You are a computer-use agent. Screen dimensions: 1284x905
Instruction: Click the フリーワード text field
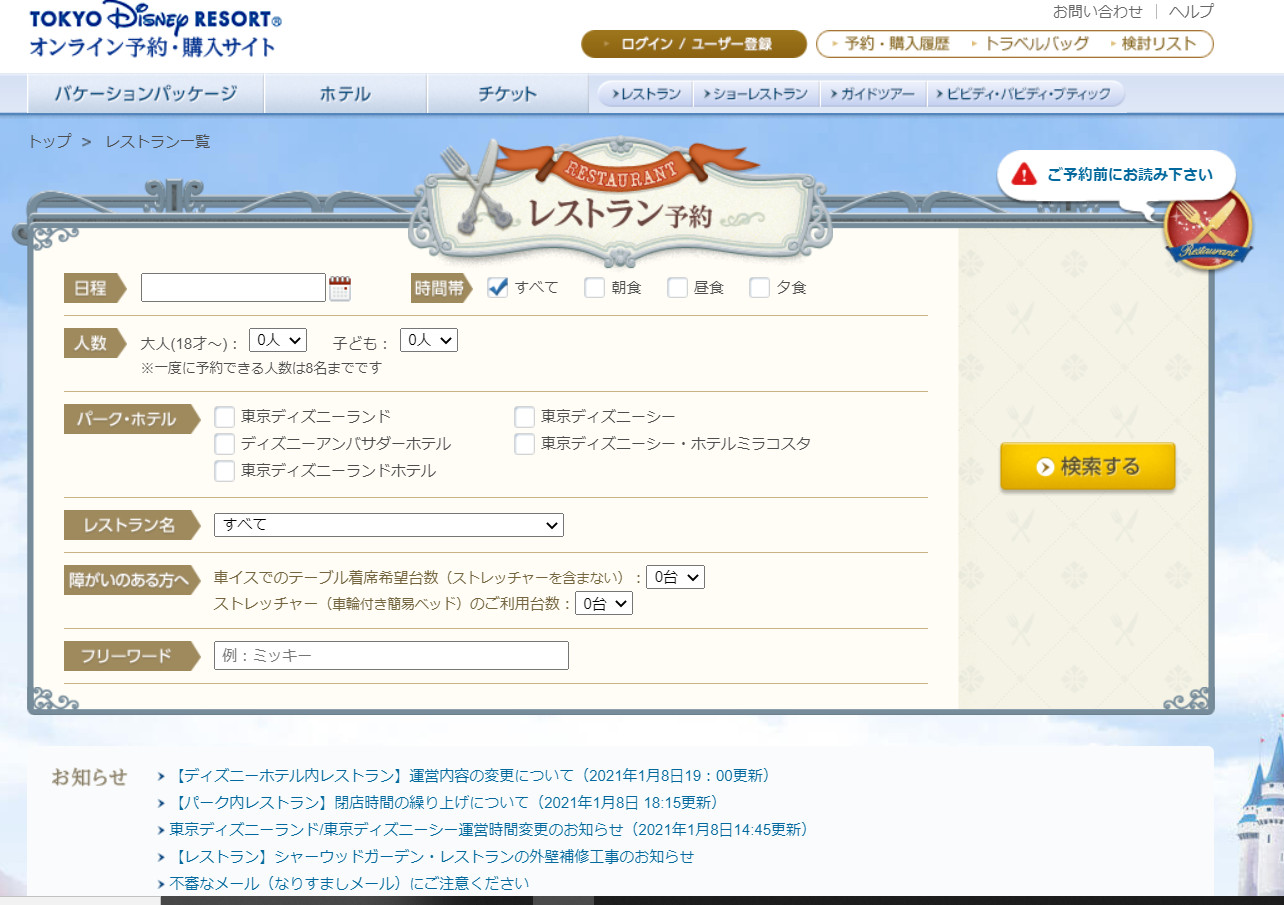pyautogui.click(x=391, y=656)
